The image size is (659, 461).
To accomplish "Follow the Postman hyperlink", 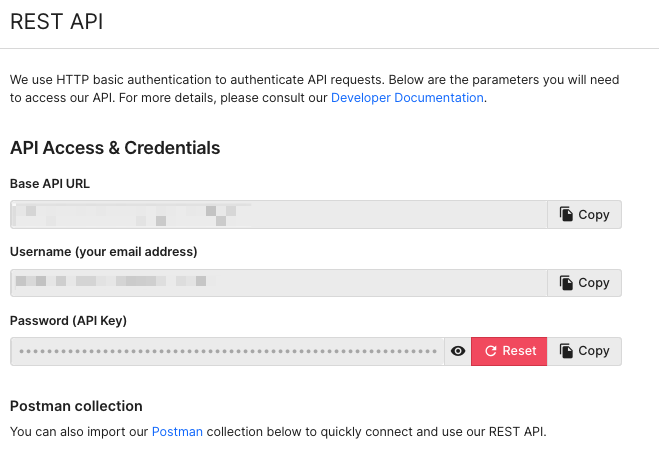I will 177,432.
